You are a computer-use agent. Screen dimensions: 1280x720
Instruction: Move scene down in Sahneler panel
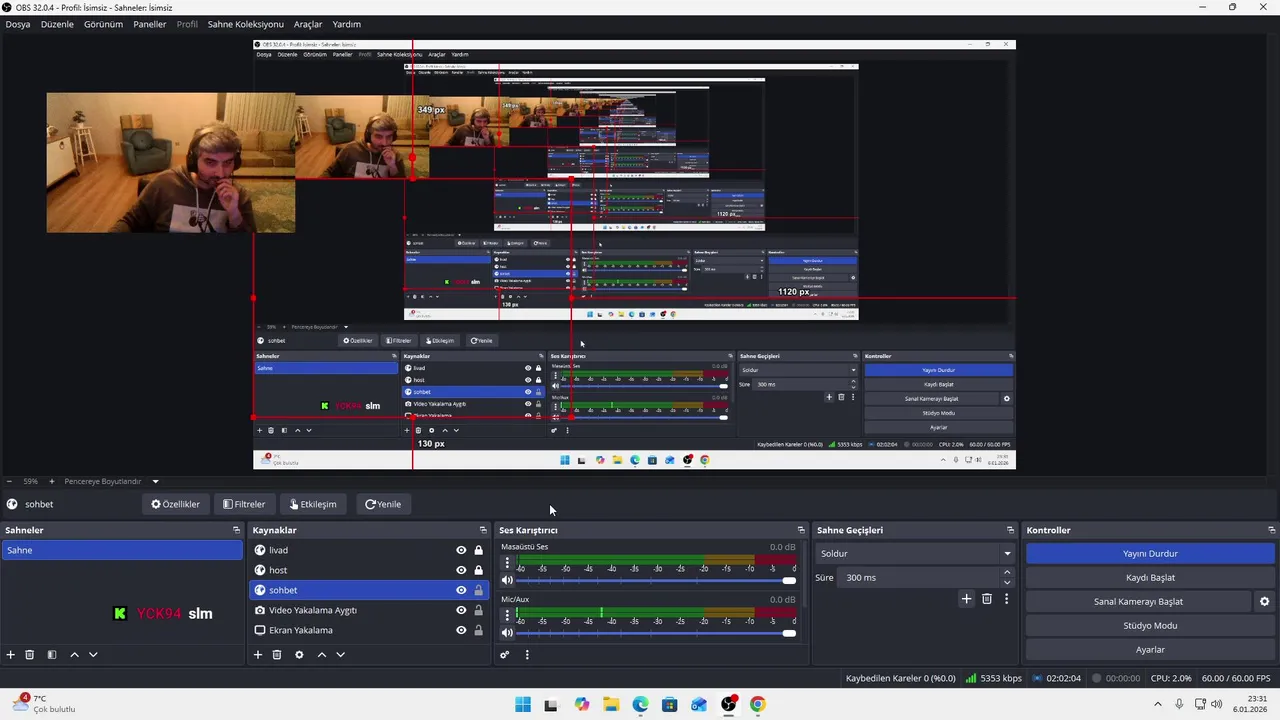coord(93,655)
